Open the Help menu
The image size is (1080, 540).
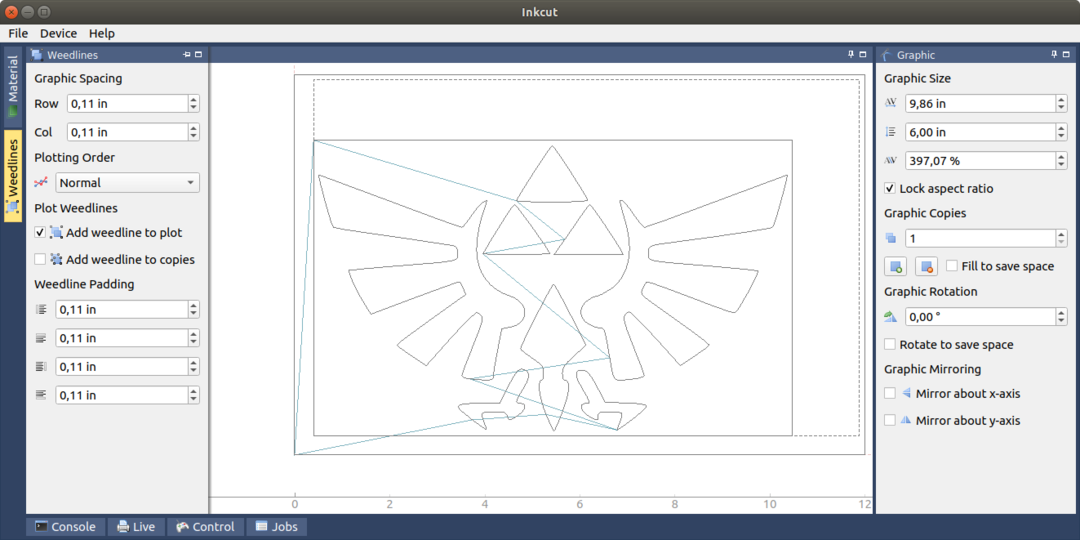pos(102,33)
